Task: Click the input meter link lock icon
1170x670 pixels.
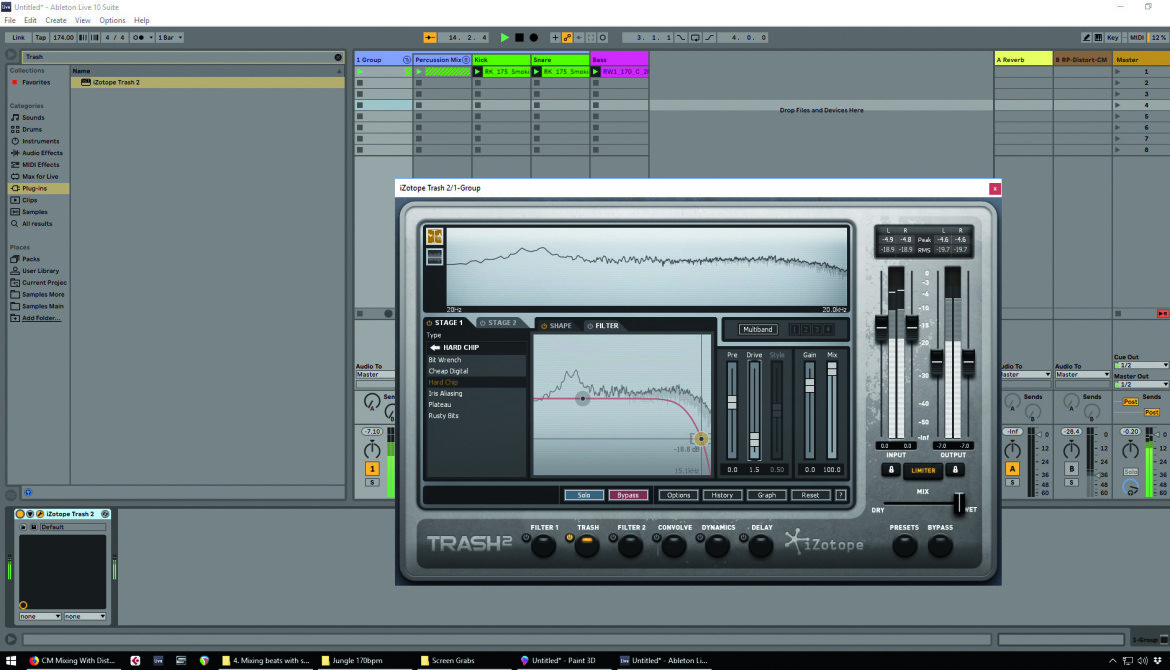Action: click(x=891, y=470)
